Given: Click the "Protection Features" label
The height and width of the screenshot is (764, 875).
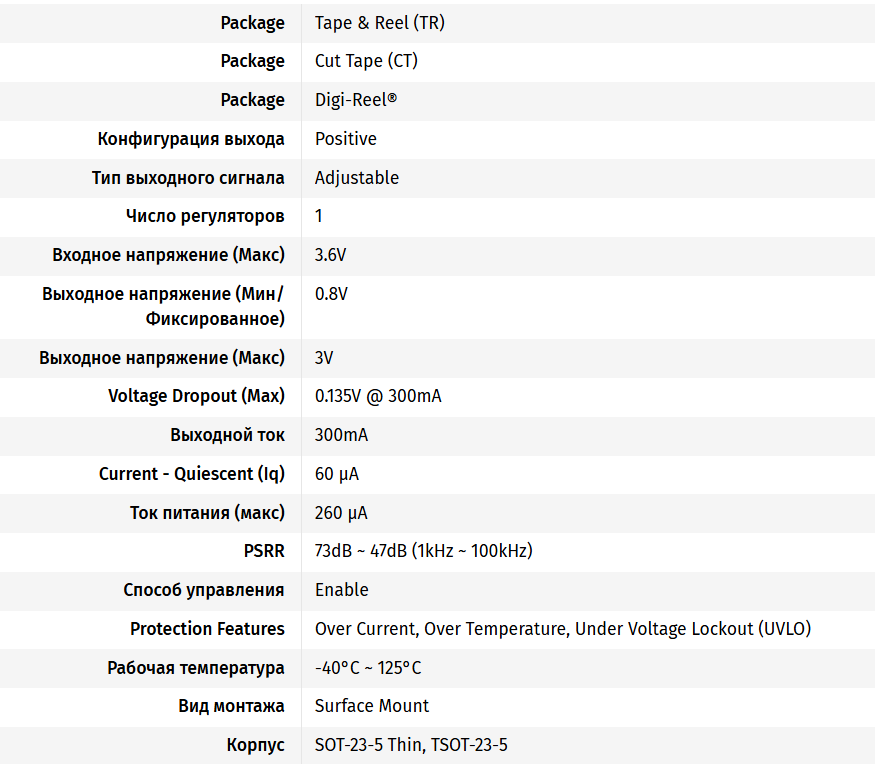Looking at the screenshot, I should [x=207, y=629].
